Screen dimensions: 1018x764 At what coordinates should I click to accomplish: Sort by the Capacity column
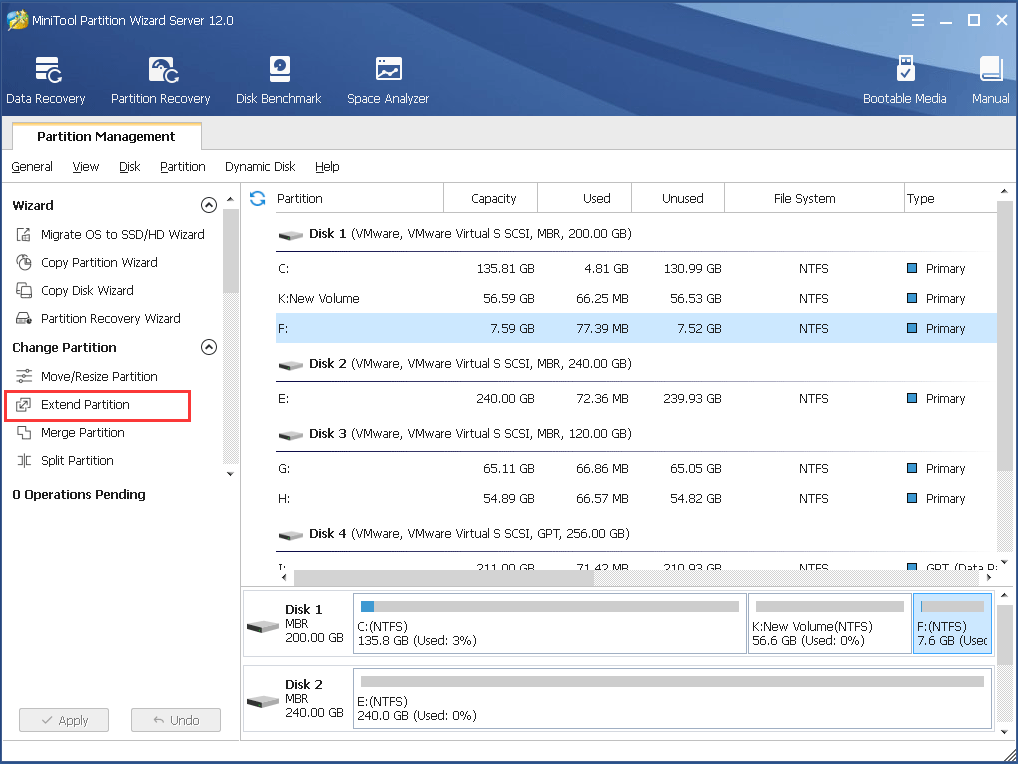click(x=491, y=198)
